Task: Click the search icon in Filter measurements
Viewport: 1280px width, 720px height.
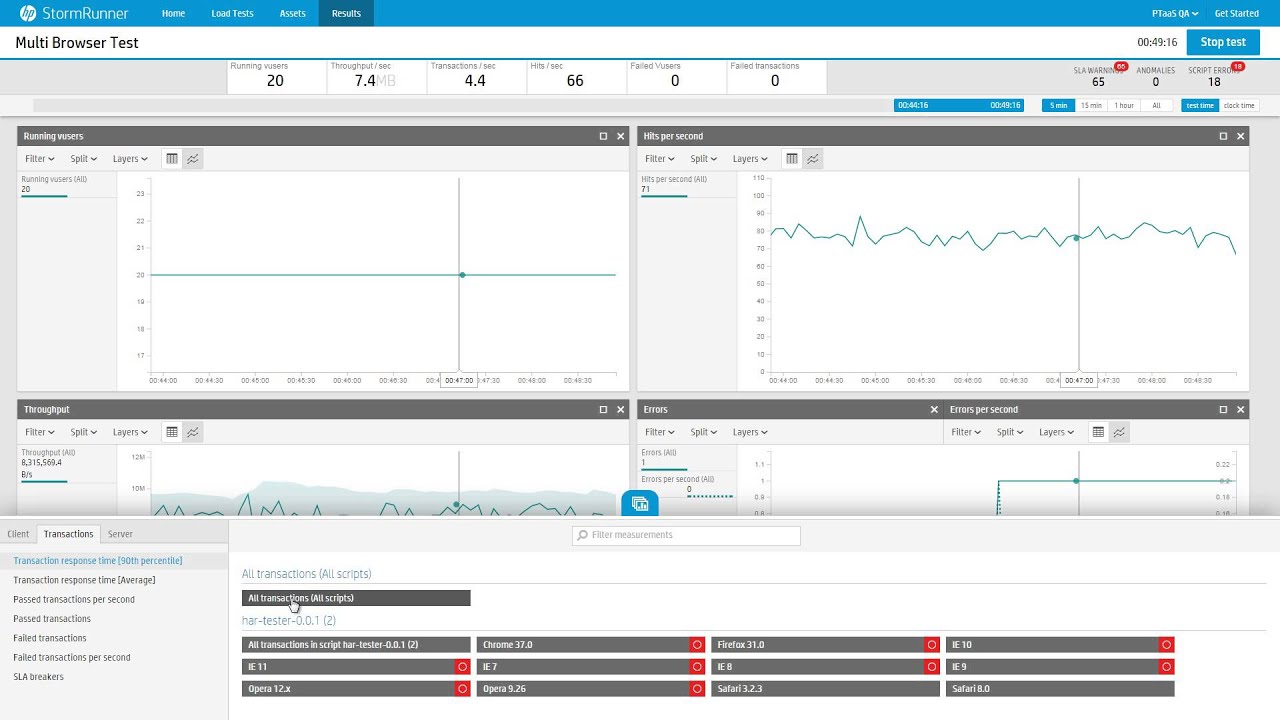Action: tap(582, 535)
